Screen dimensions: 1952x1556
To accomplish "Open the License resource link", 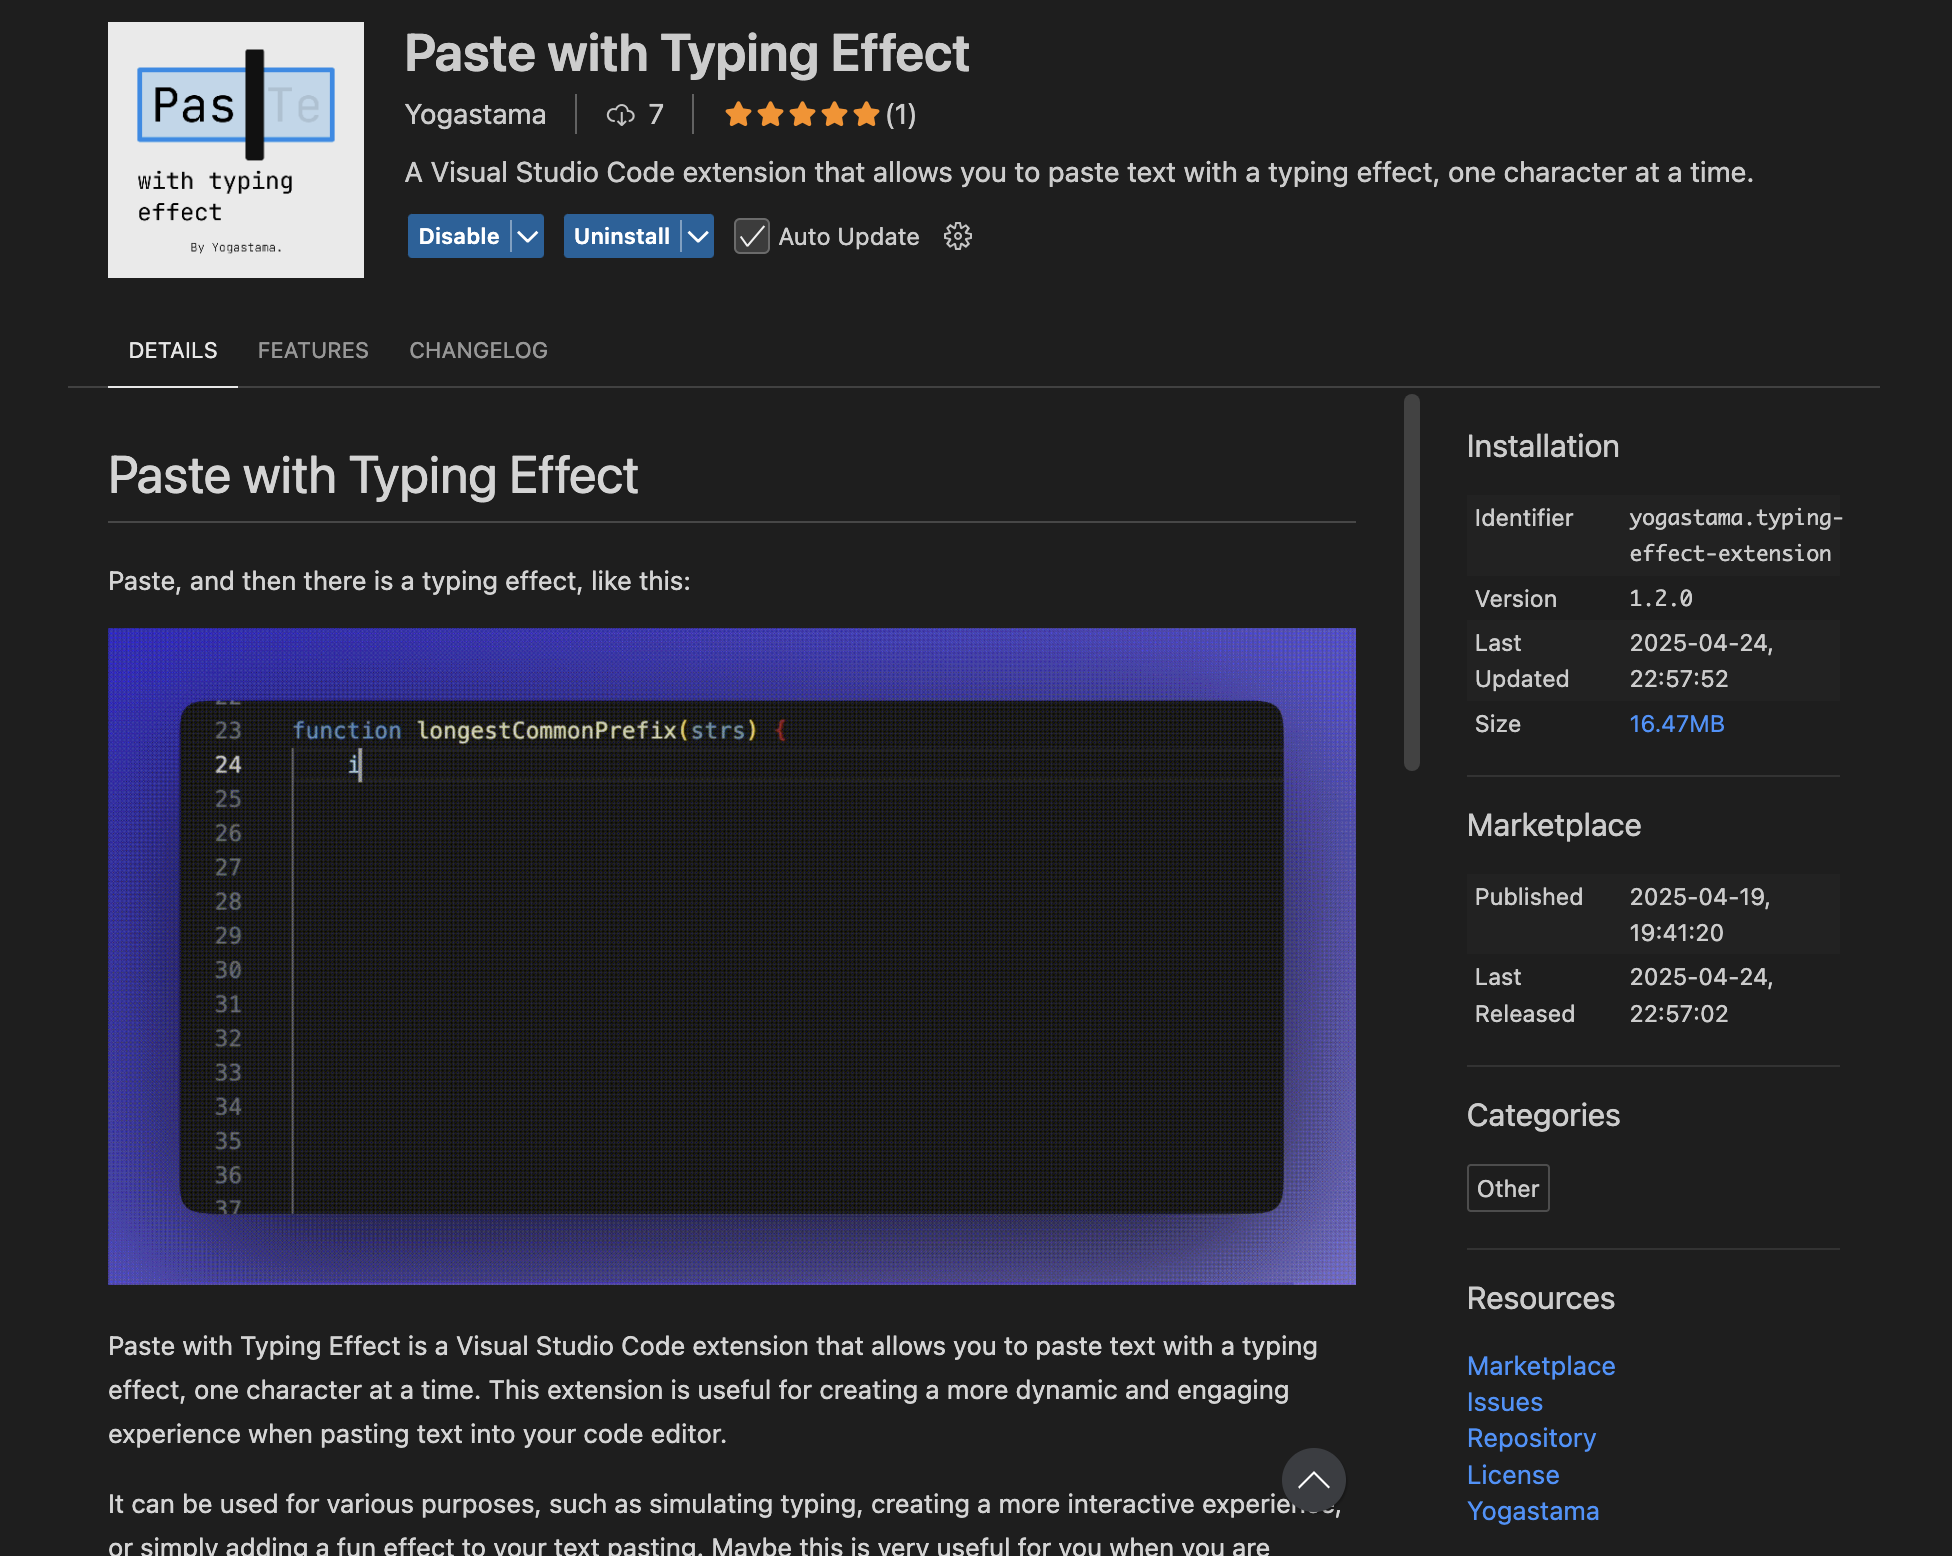I will 1513,1475.
